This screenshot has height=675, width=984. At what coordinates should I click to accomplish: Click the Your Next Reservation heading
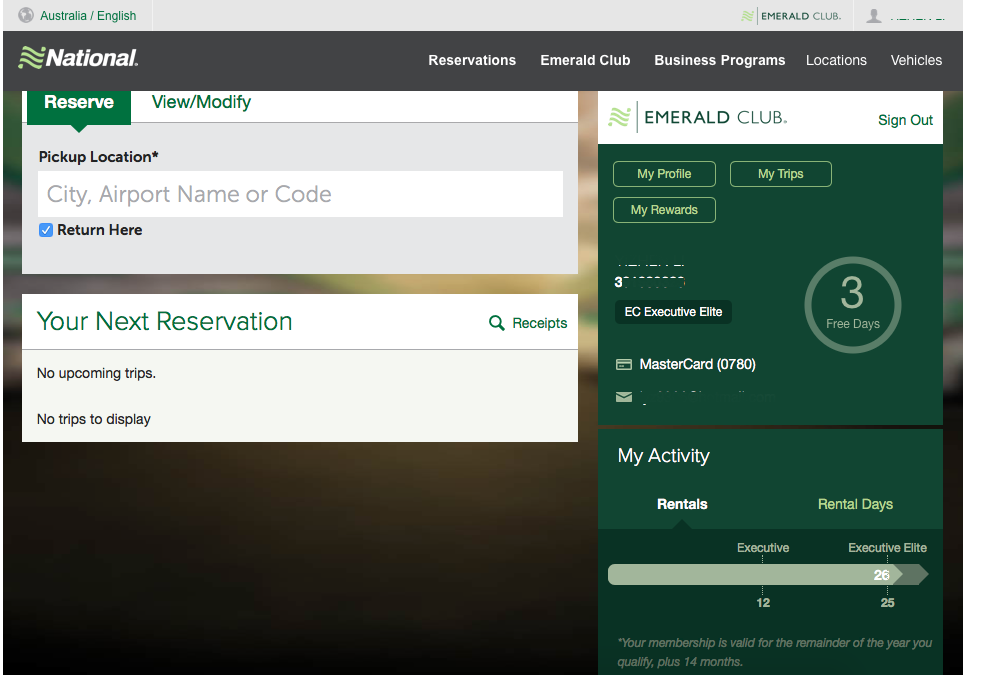(164, 321)
